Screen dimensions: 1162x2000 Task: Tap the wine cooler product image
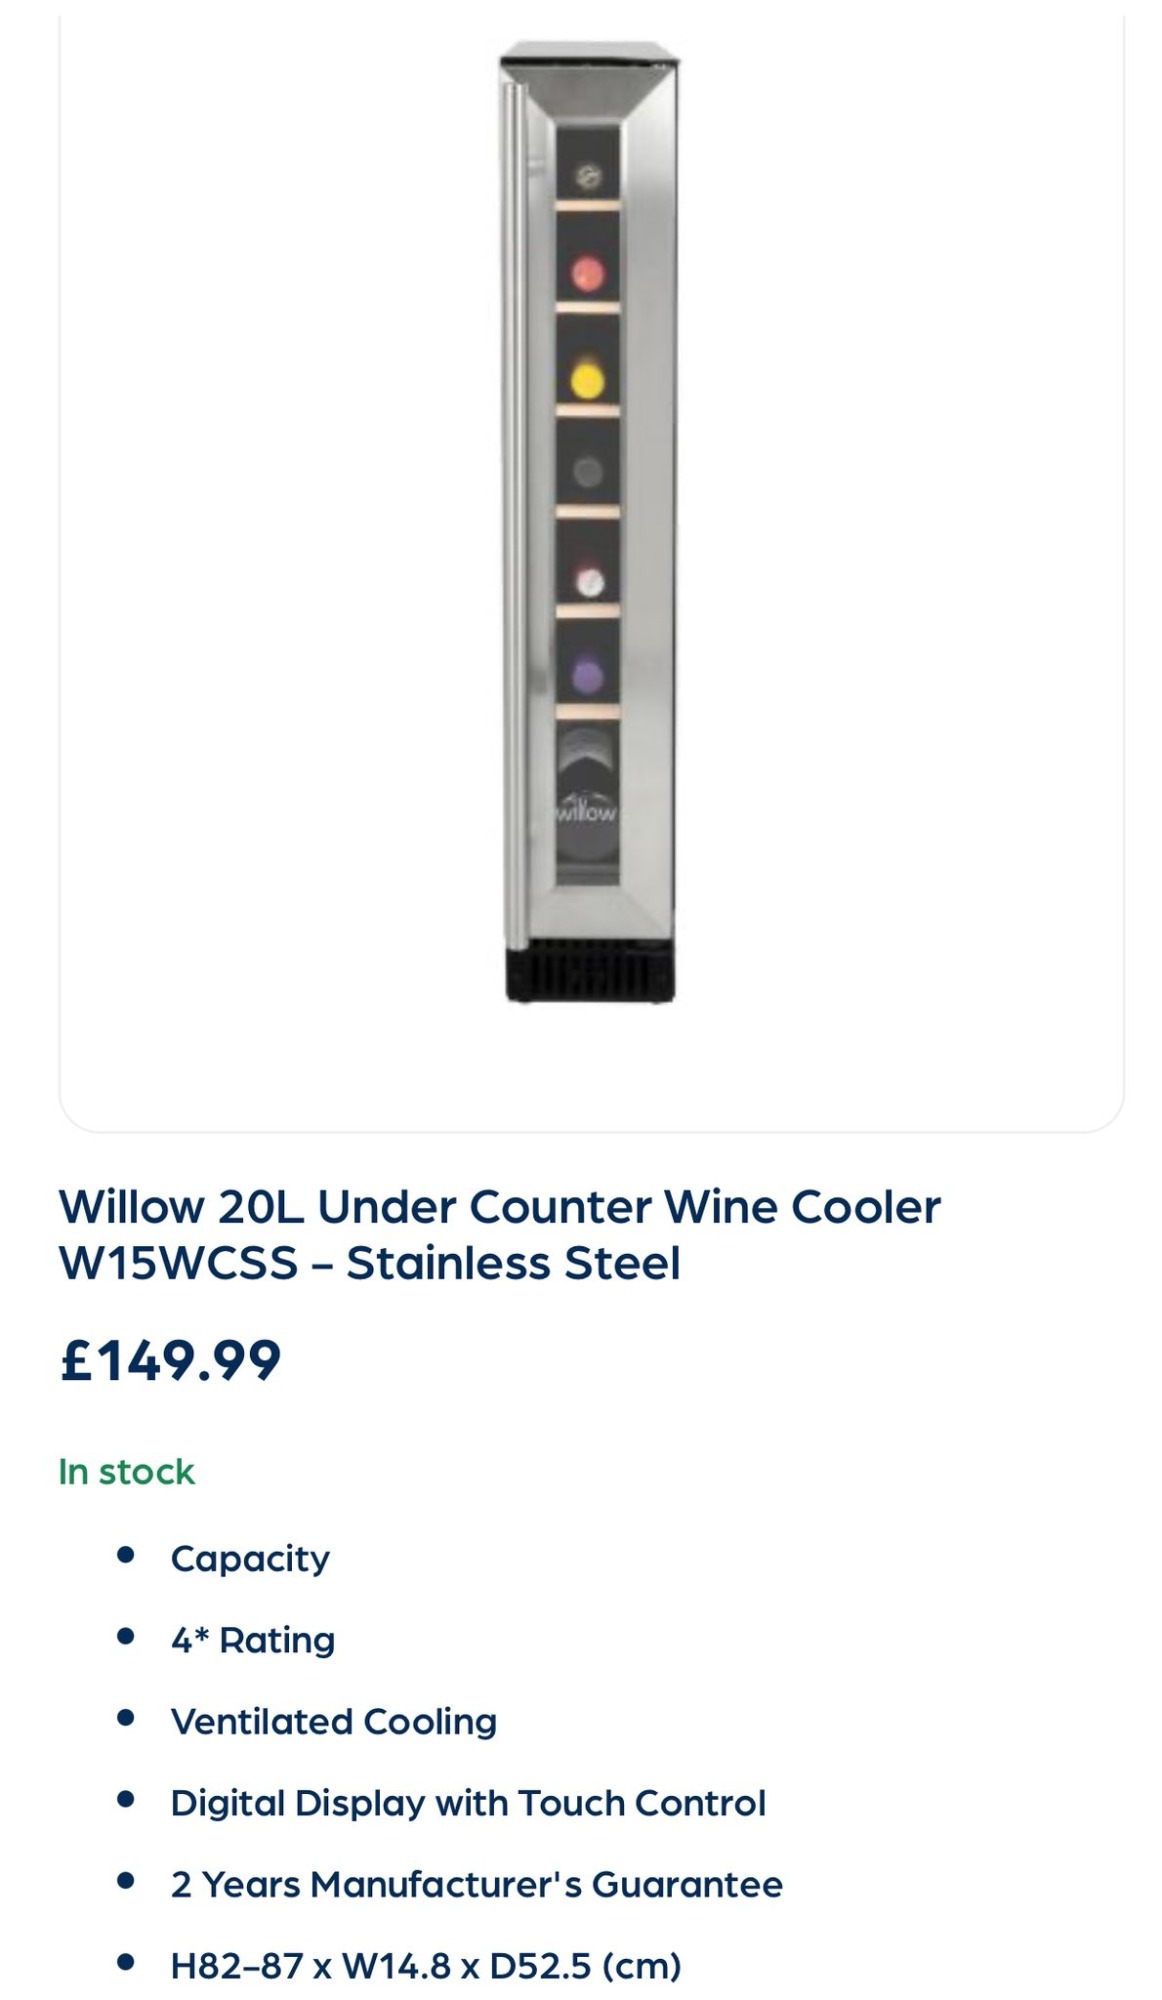coord(590,520)
